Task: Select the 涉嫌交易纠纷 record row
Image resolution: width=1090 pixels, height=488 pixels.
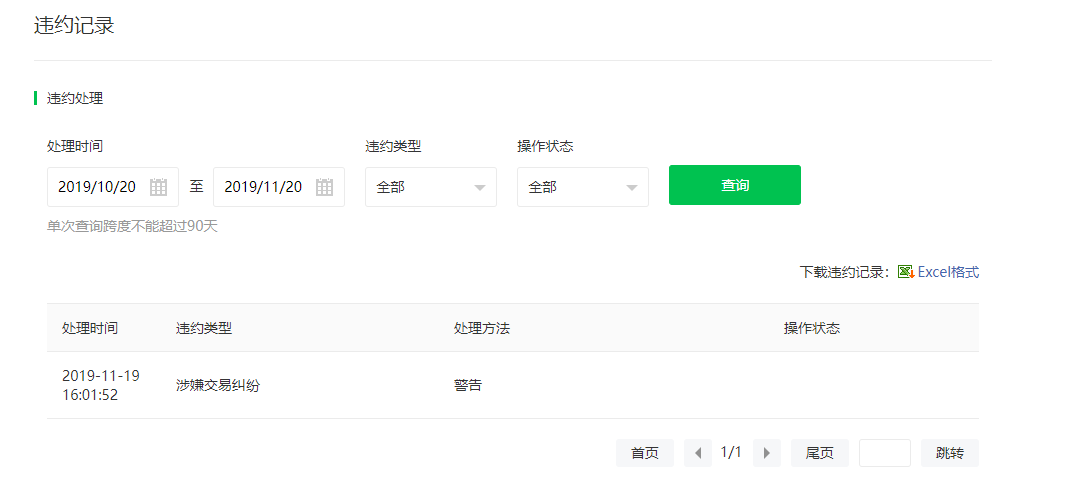Action: pos(513,385)
